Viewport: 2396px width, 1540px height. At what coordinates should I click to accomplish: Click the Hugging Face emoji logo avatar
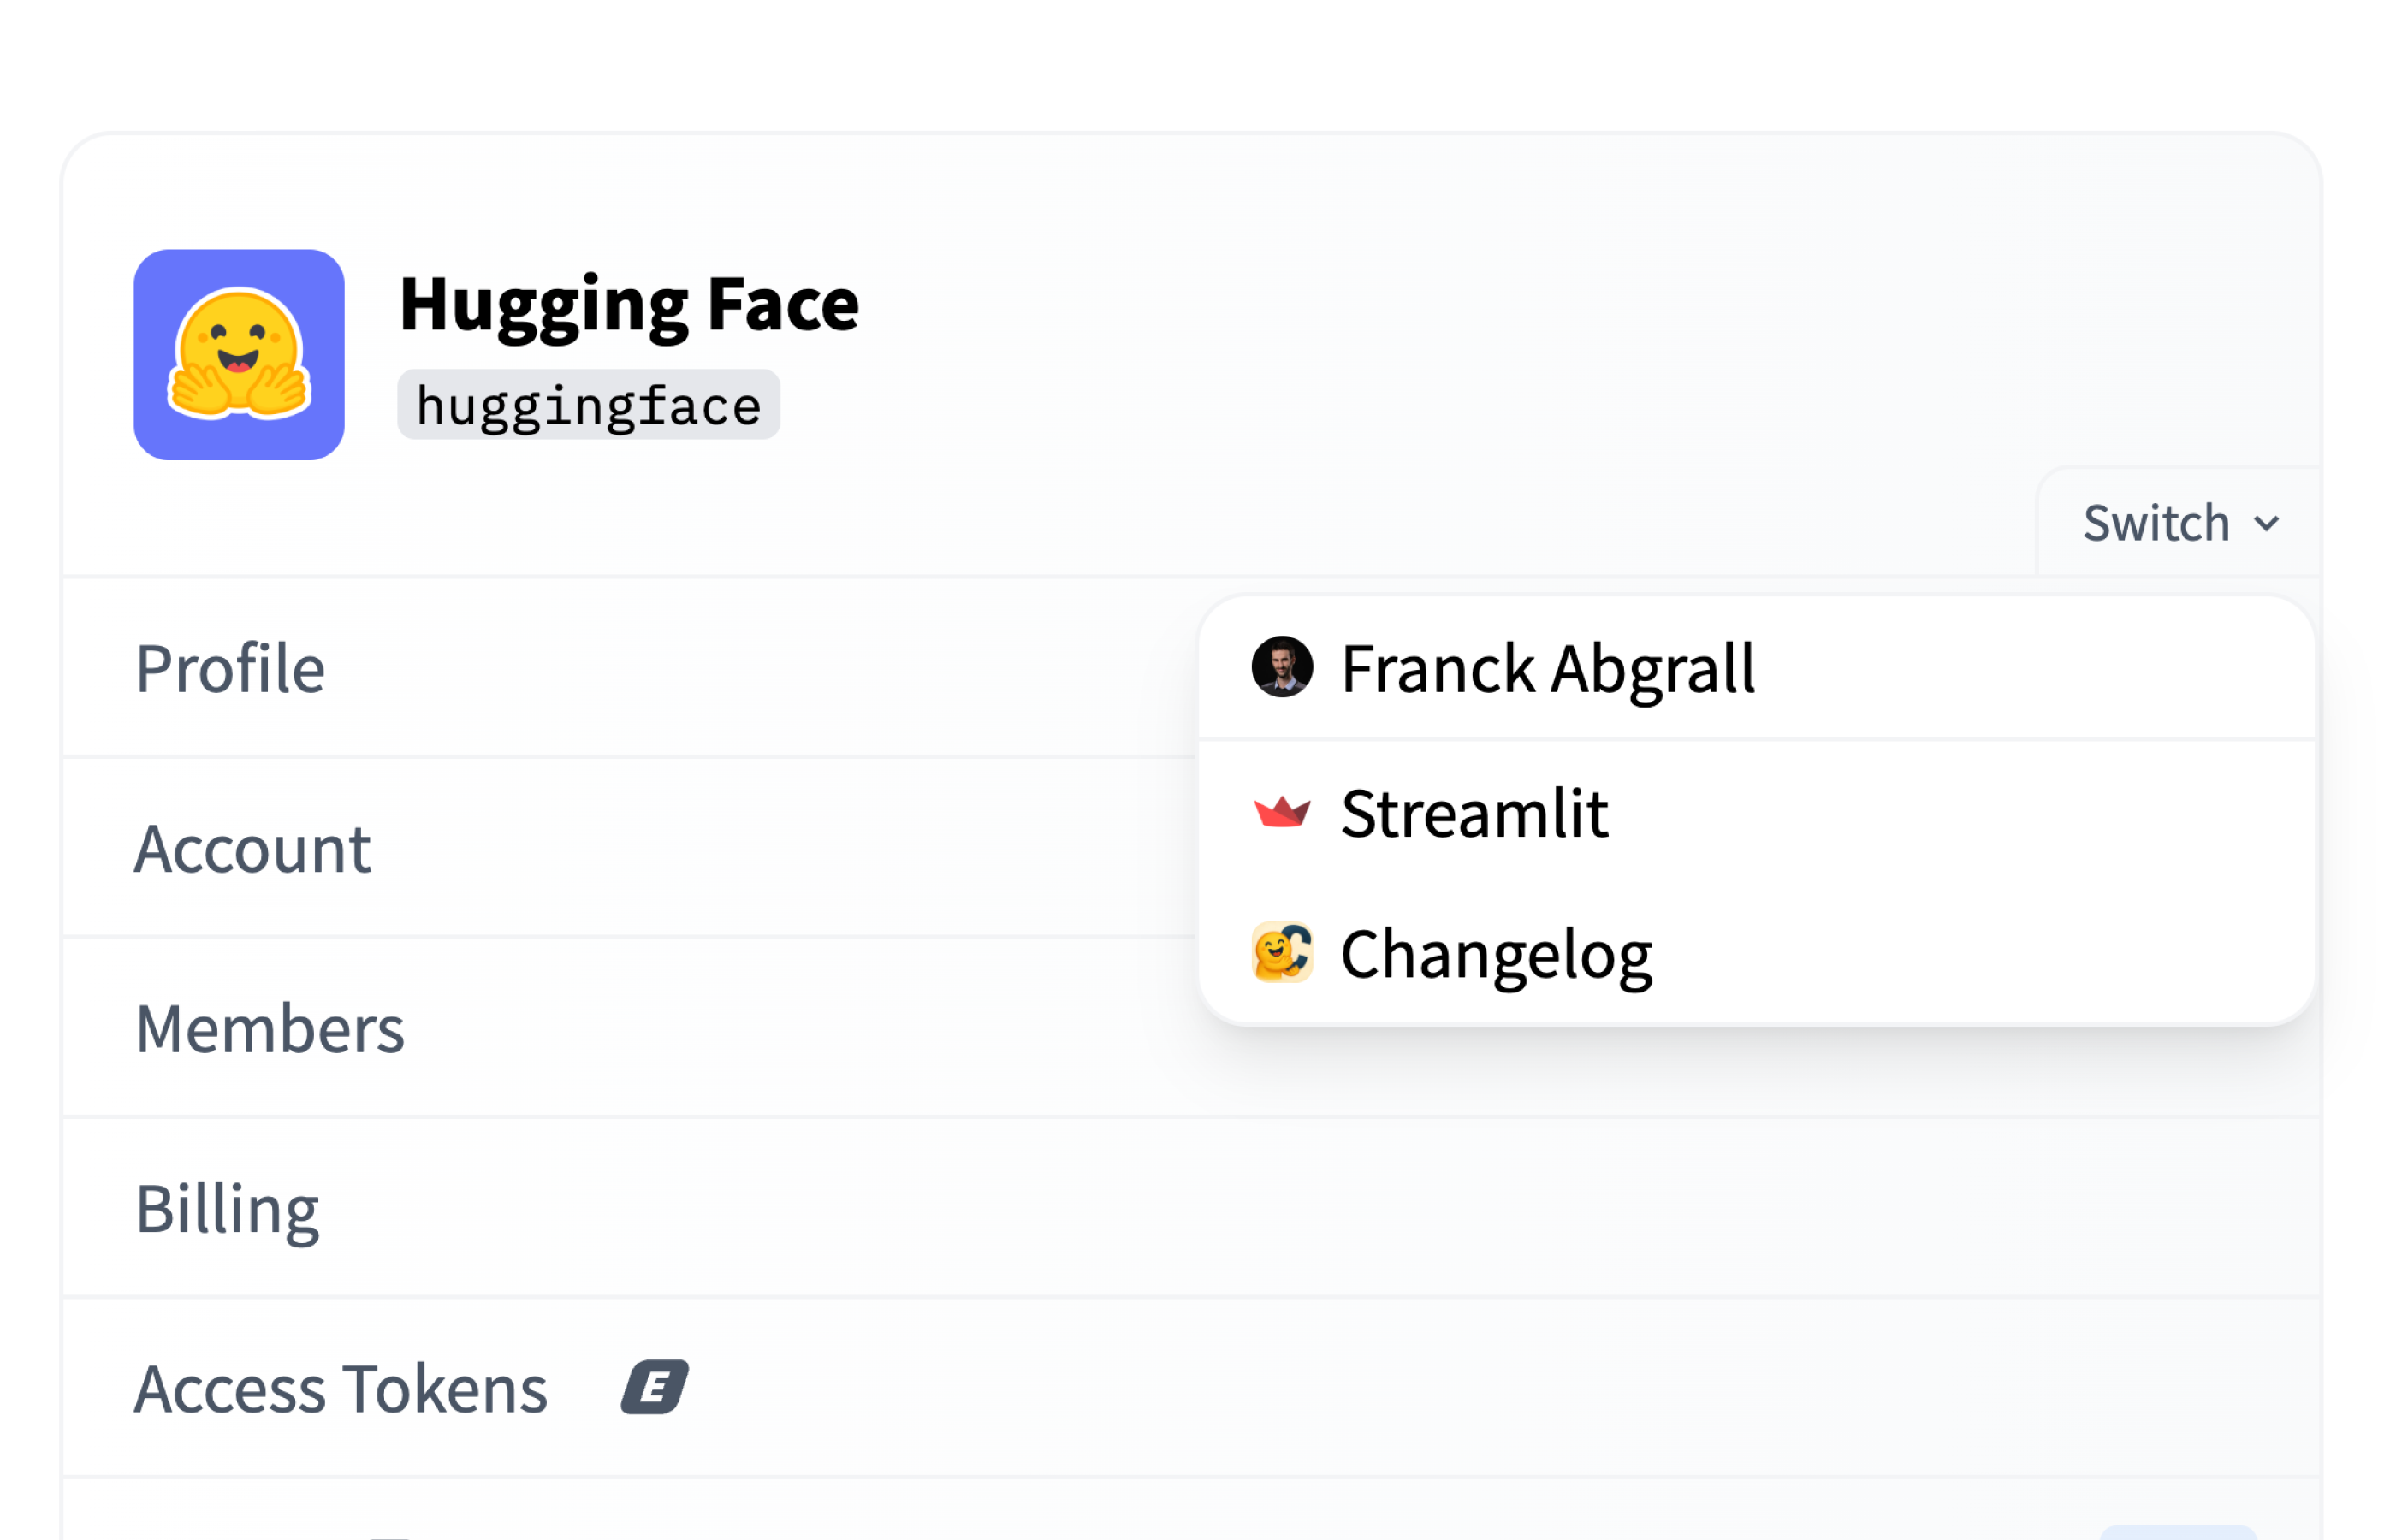[239, 355]
